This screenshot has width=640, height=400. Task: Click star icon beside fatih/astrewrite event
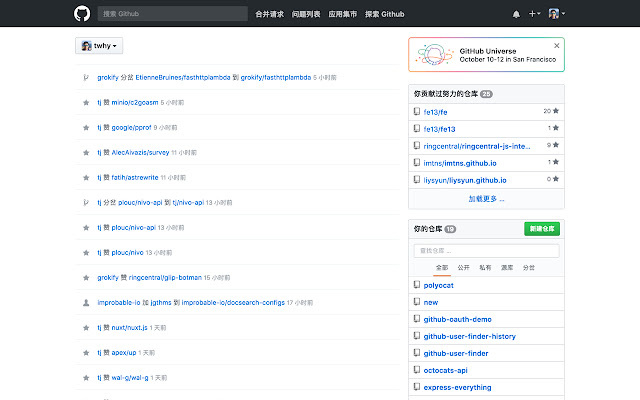[x=86, y=178]
